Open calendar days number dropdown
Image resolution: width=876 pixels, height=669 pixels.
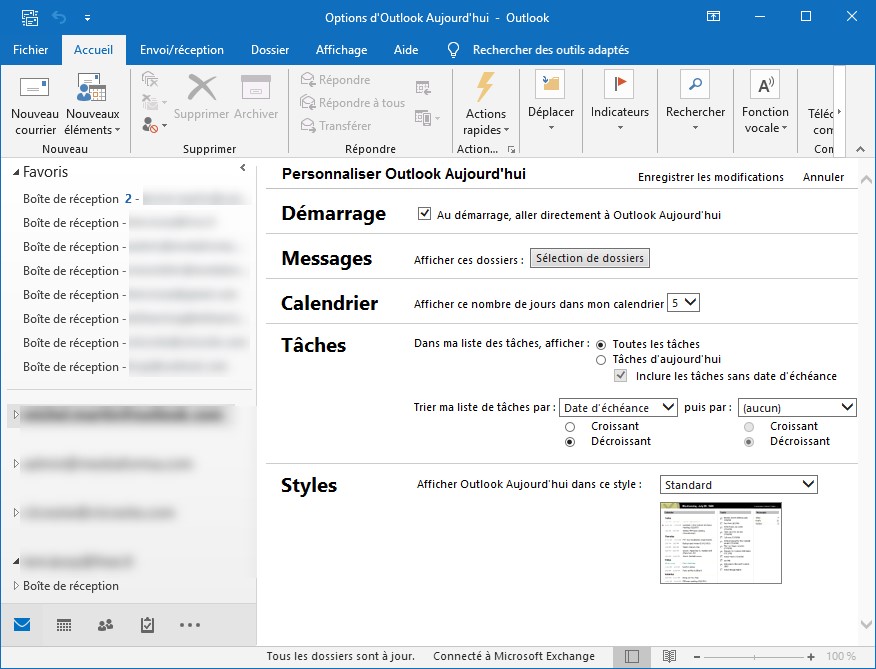point(685,303)
